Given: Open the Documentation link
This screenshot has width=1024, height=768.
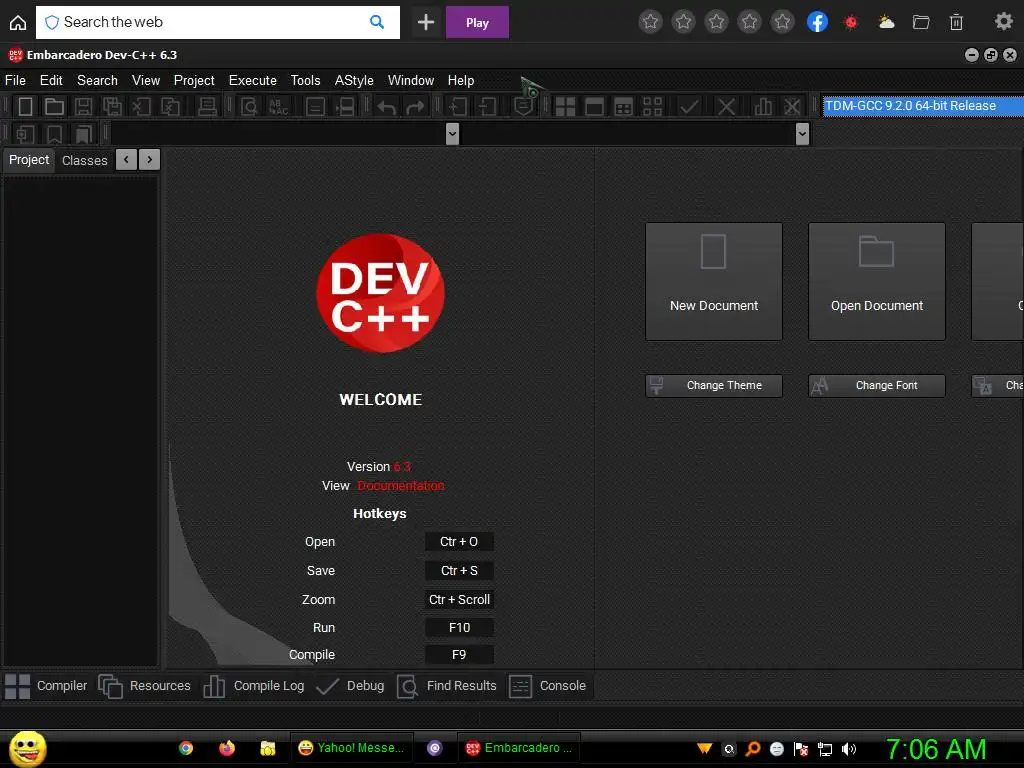Looking at the screenshot, I should (401, 486).
